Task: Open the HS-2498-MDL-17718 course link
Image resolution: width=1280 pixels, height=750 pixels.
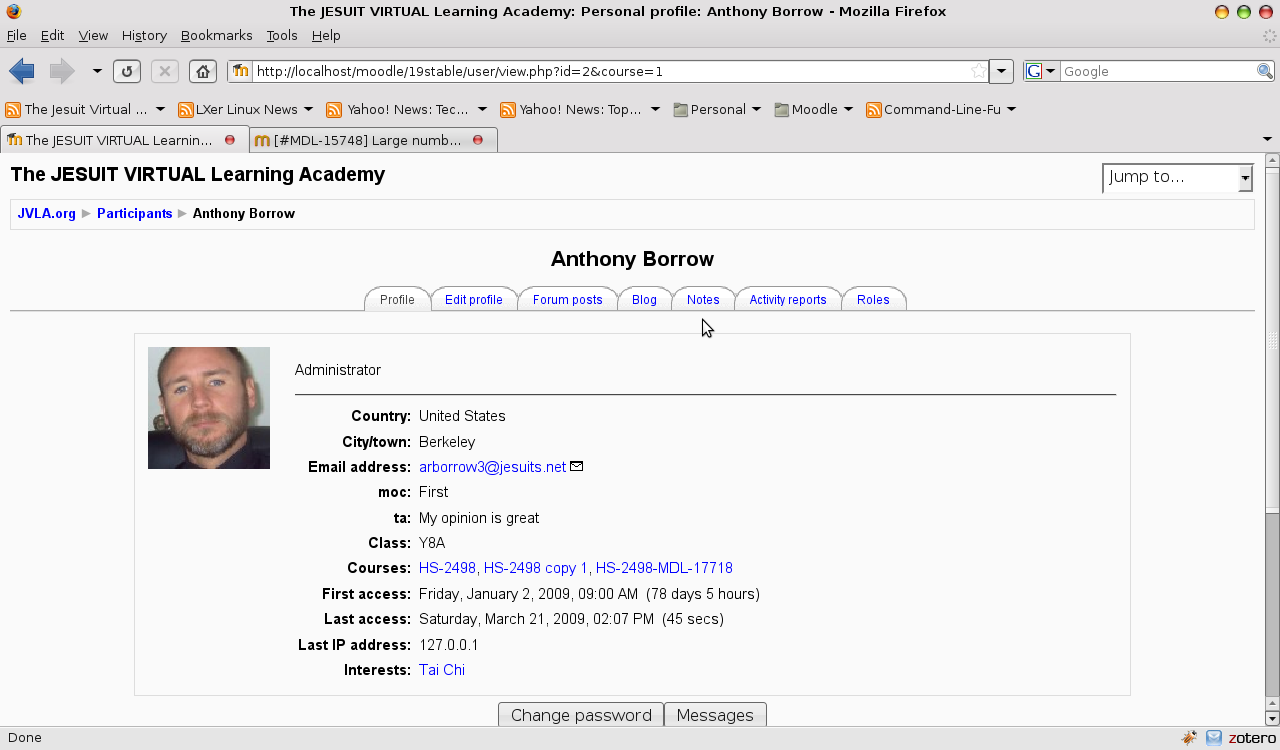Action: pos(664,568)
